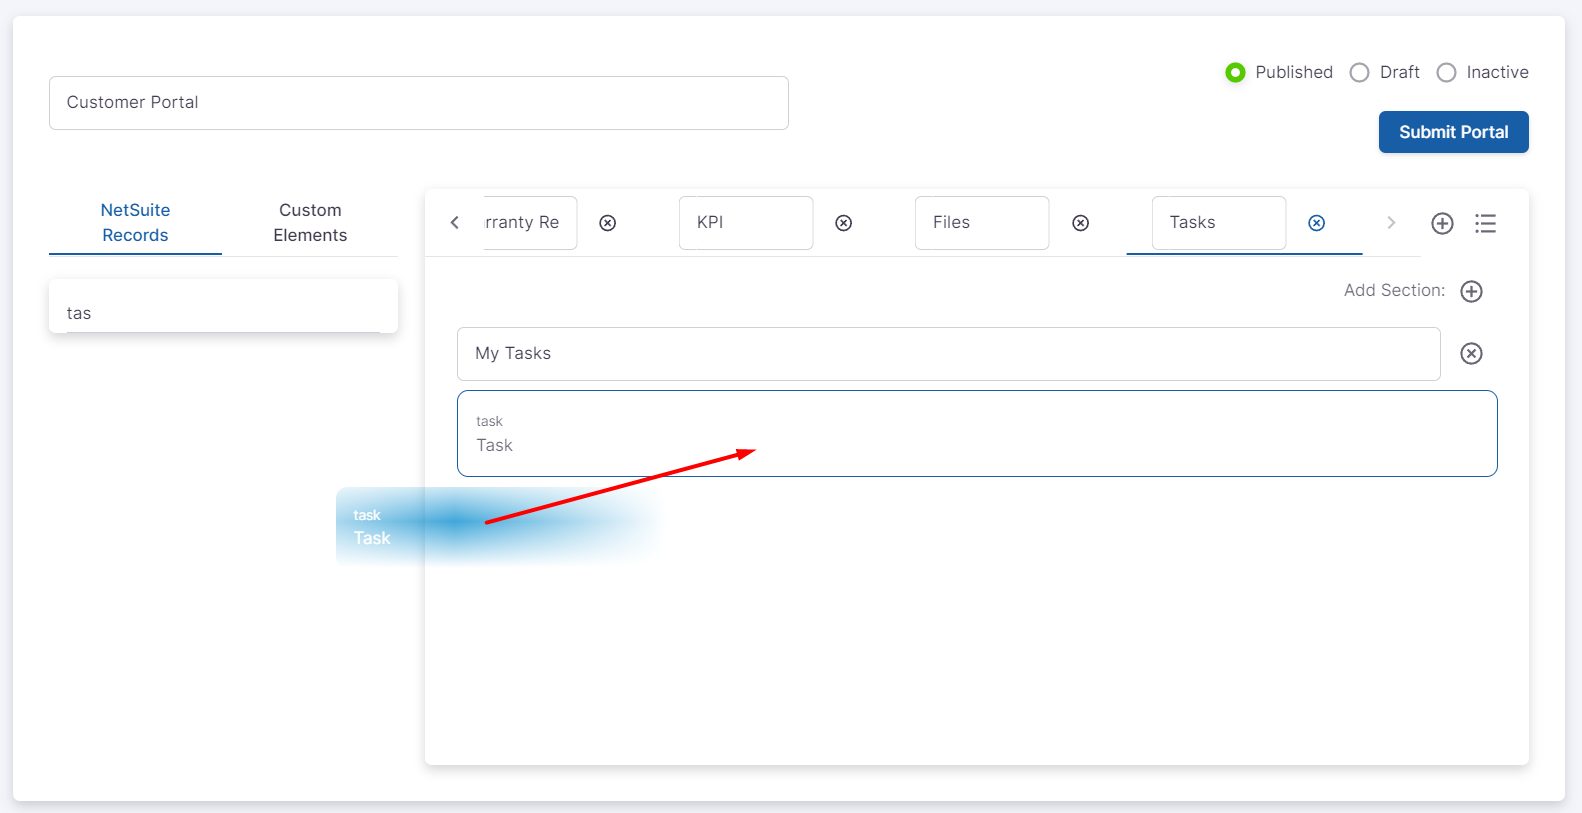Click the add new tab plus icon
The height and width of the screenshot is (813, 1582).
click(1441, 223)
